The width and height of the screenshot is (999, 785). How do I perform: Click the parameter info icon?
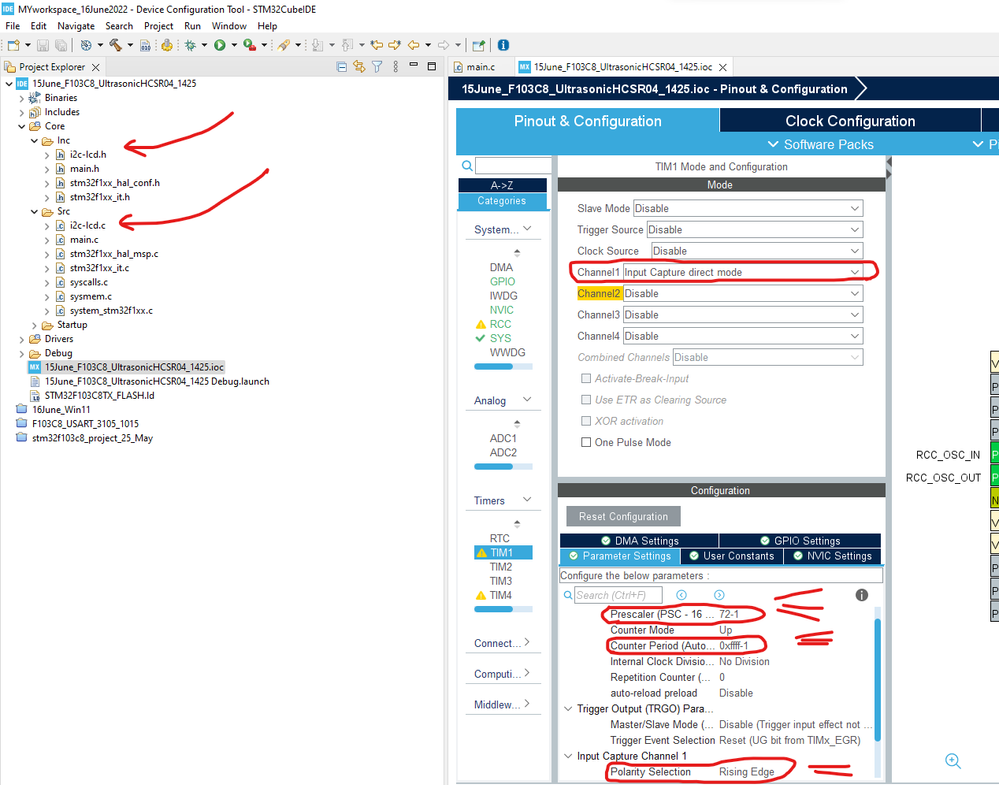tap(861, 595)
